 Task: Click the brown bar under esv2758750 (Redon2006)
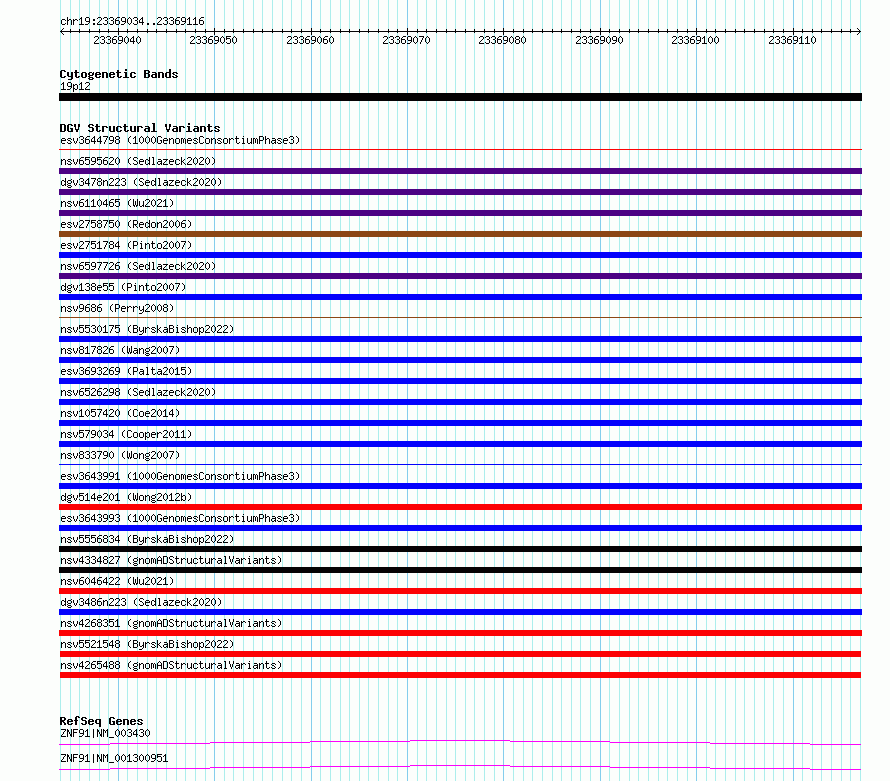click(x=460, y=234)
